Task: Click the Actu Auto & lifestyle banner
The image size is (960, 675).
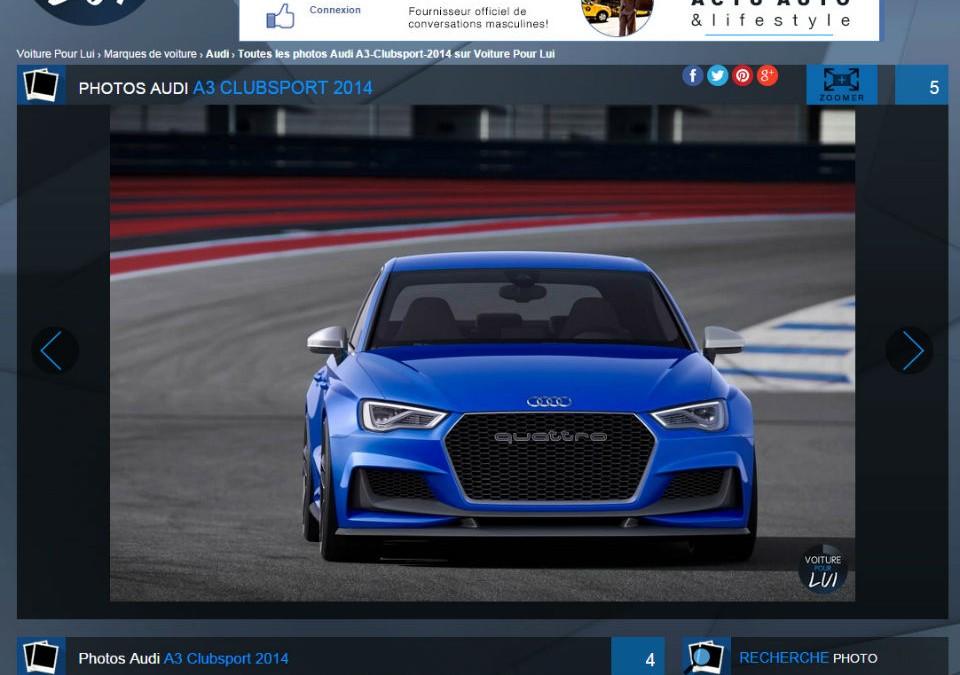Action: [x=770, y=17]
